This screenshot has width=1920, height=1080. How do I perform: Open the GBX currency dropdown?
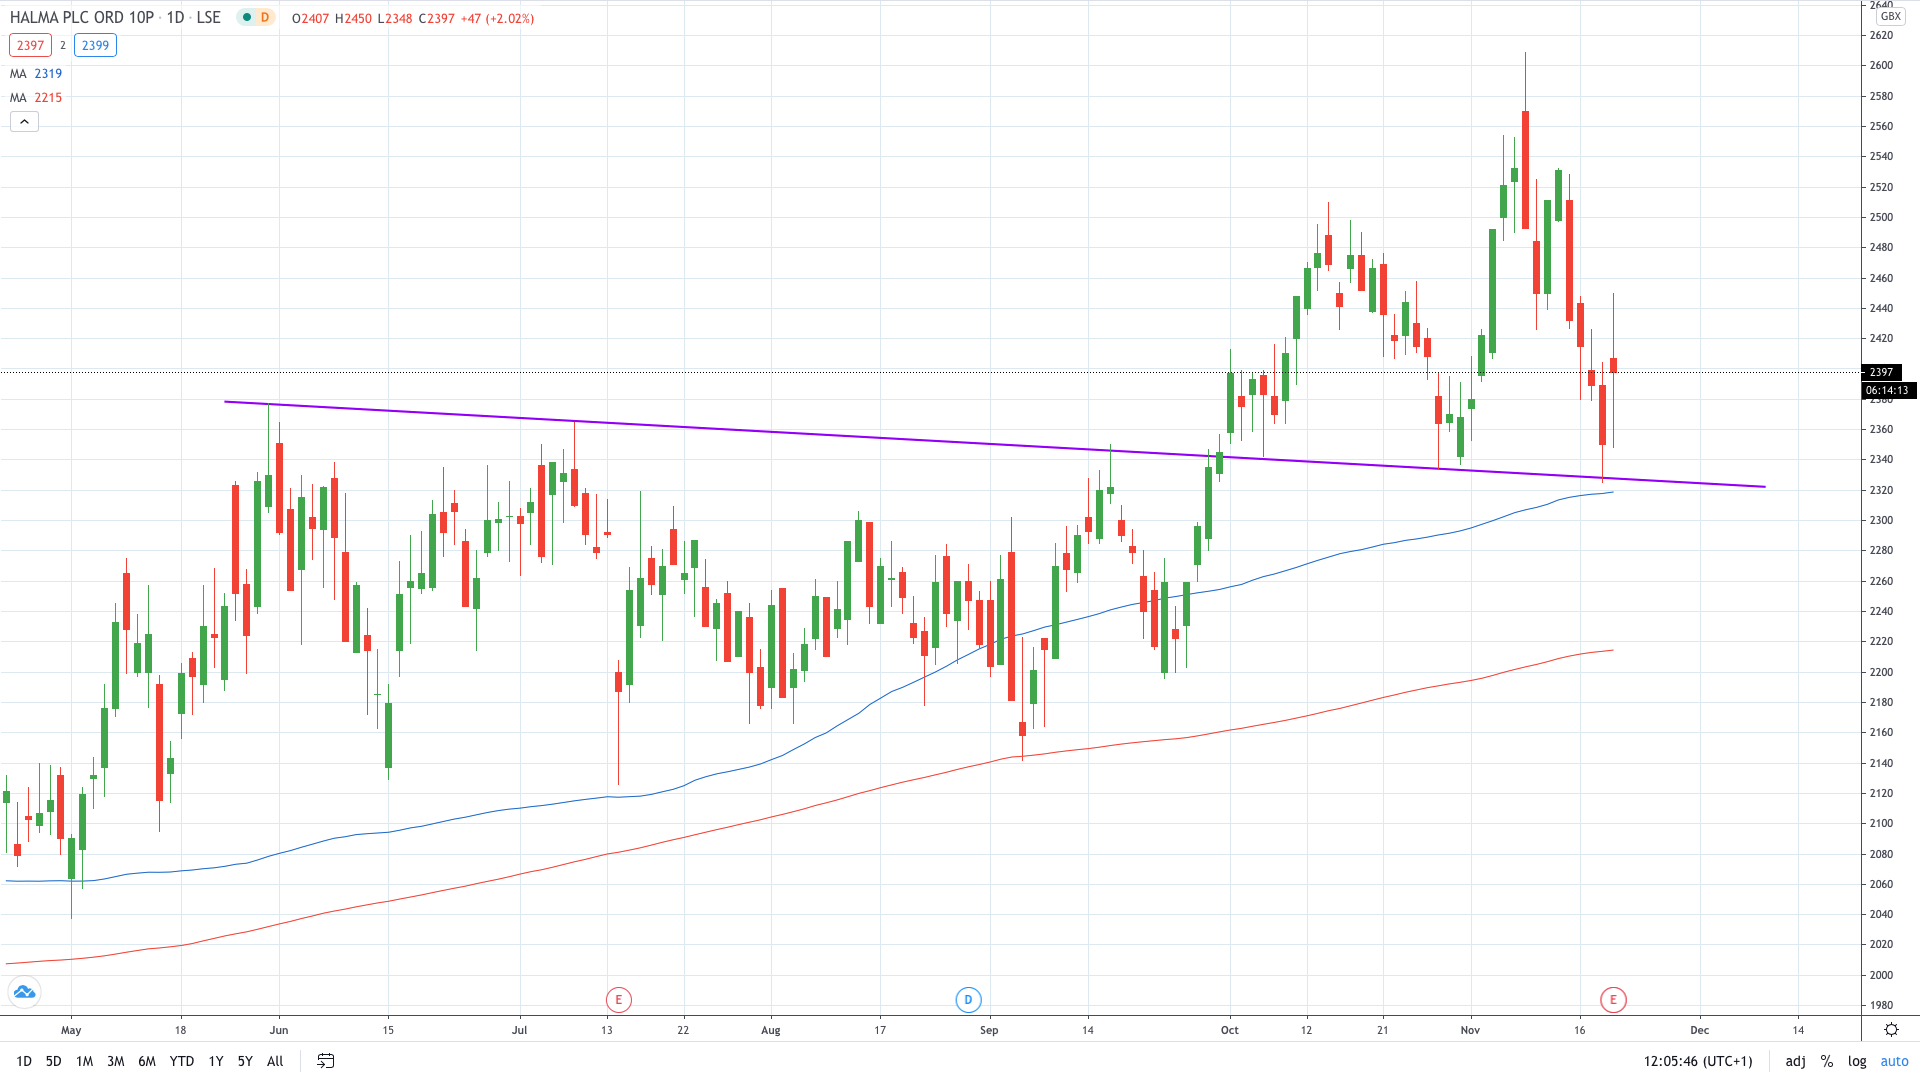(1890, 16)
